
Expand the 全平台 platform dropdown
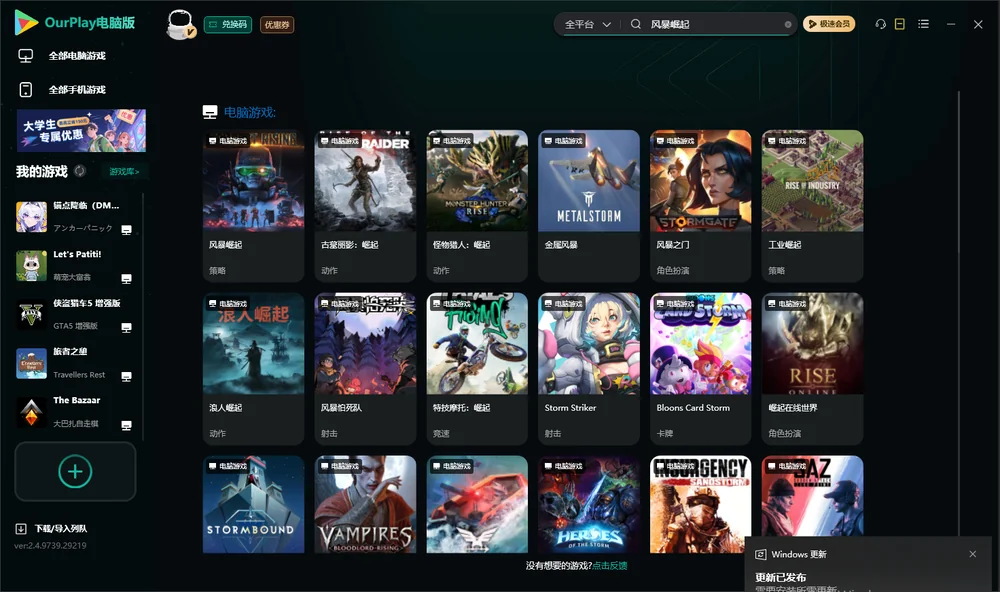(587, 24)
